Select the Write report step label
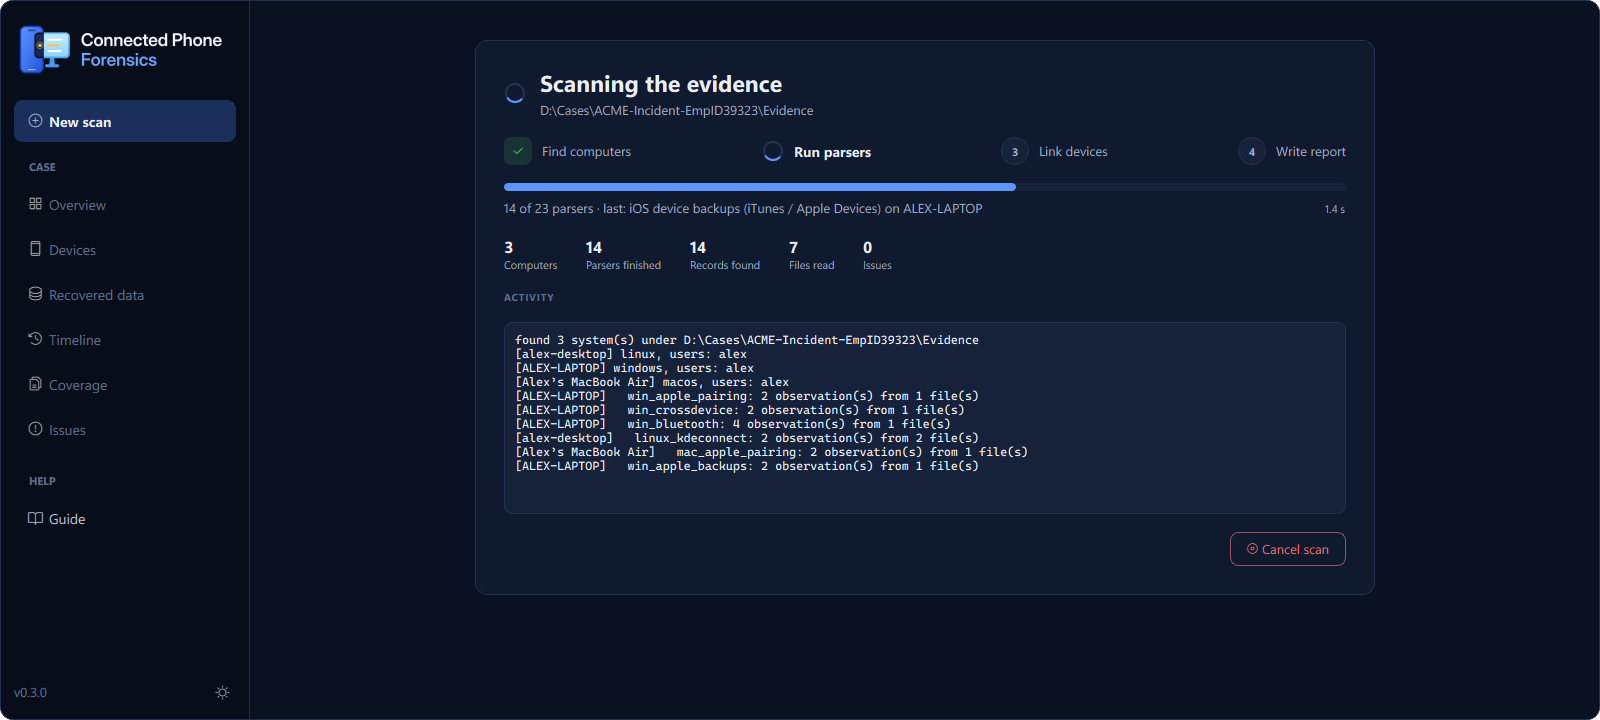The width and height of the screenshot is (1600, 720). click(x=1311, y=152)
